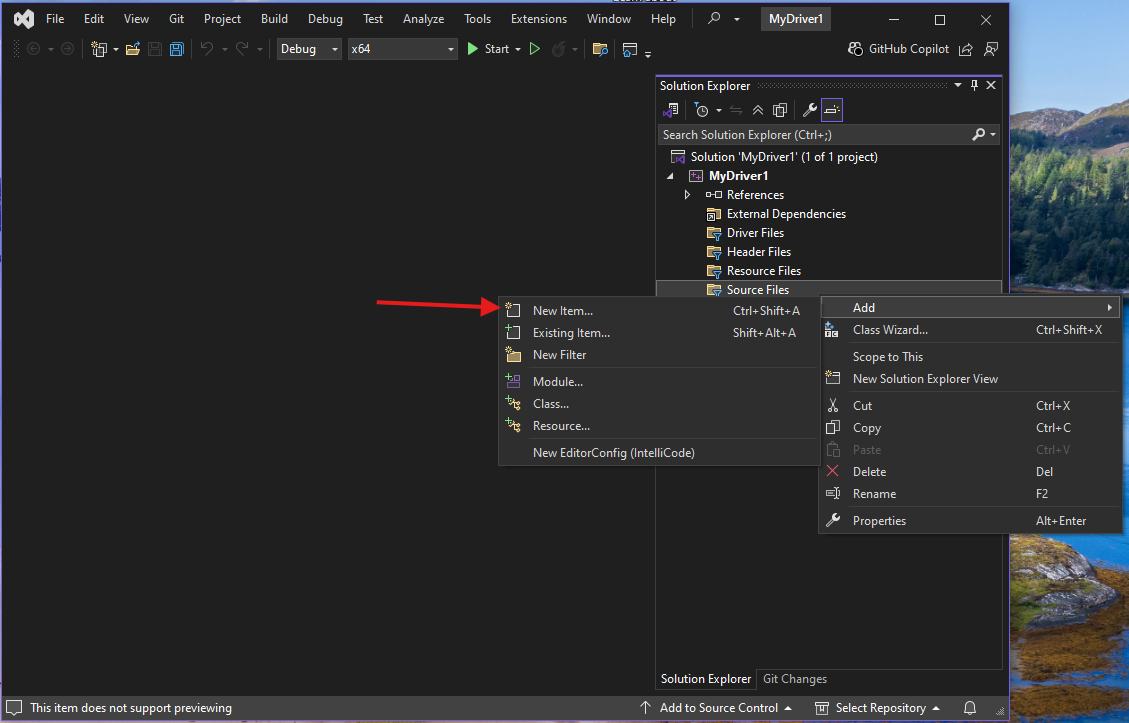Choose New Item... from Add submenu
This screenshot has height=723, width=1129.
coord(659,310)
